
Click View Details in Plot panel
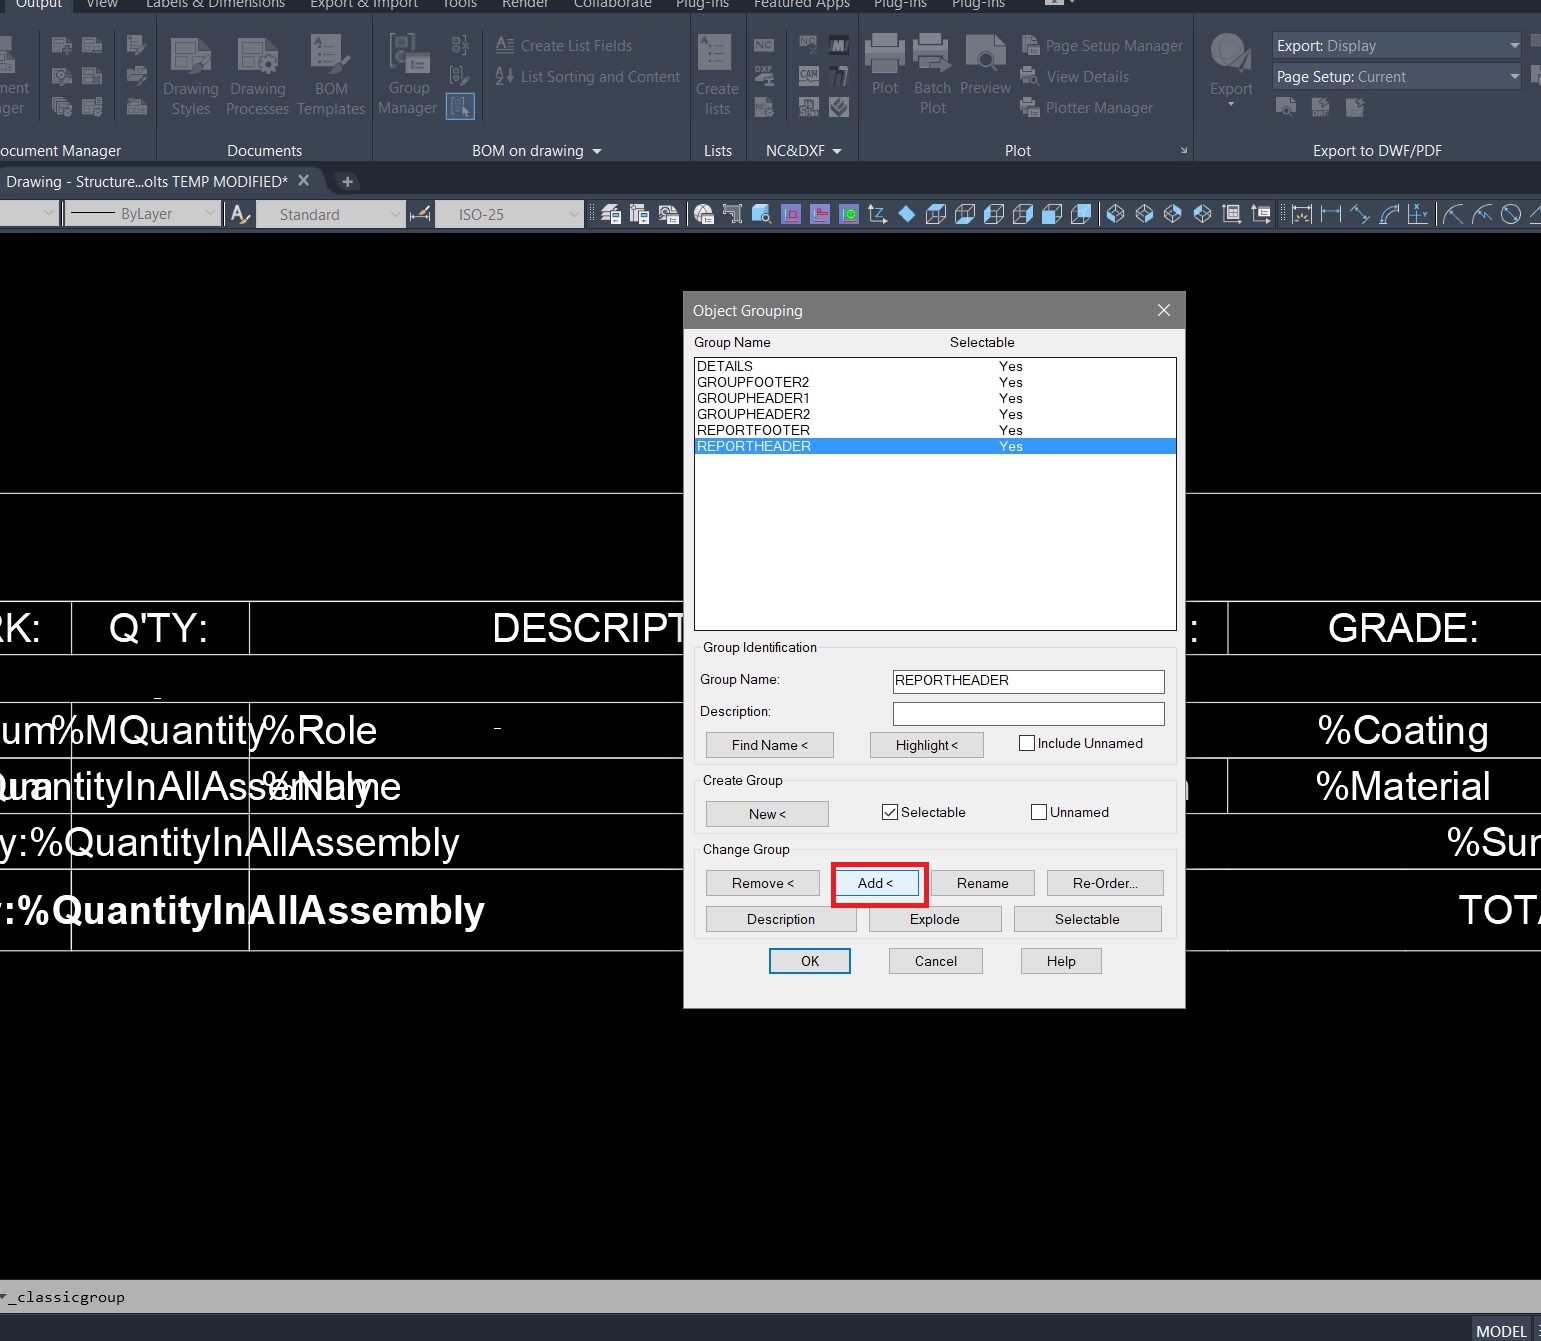(x=1075, y=77)
